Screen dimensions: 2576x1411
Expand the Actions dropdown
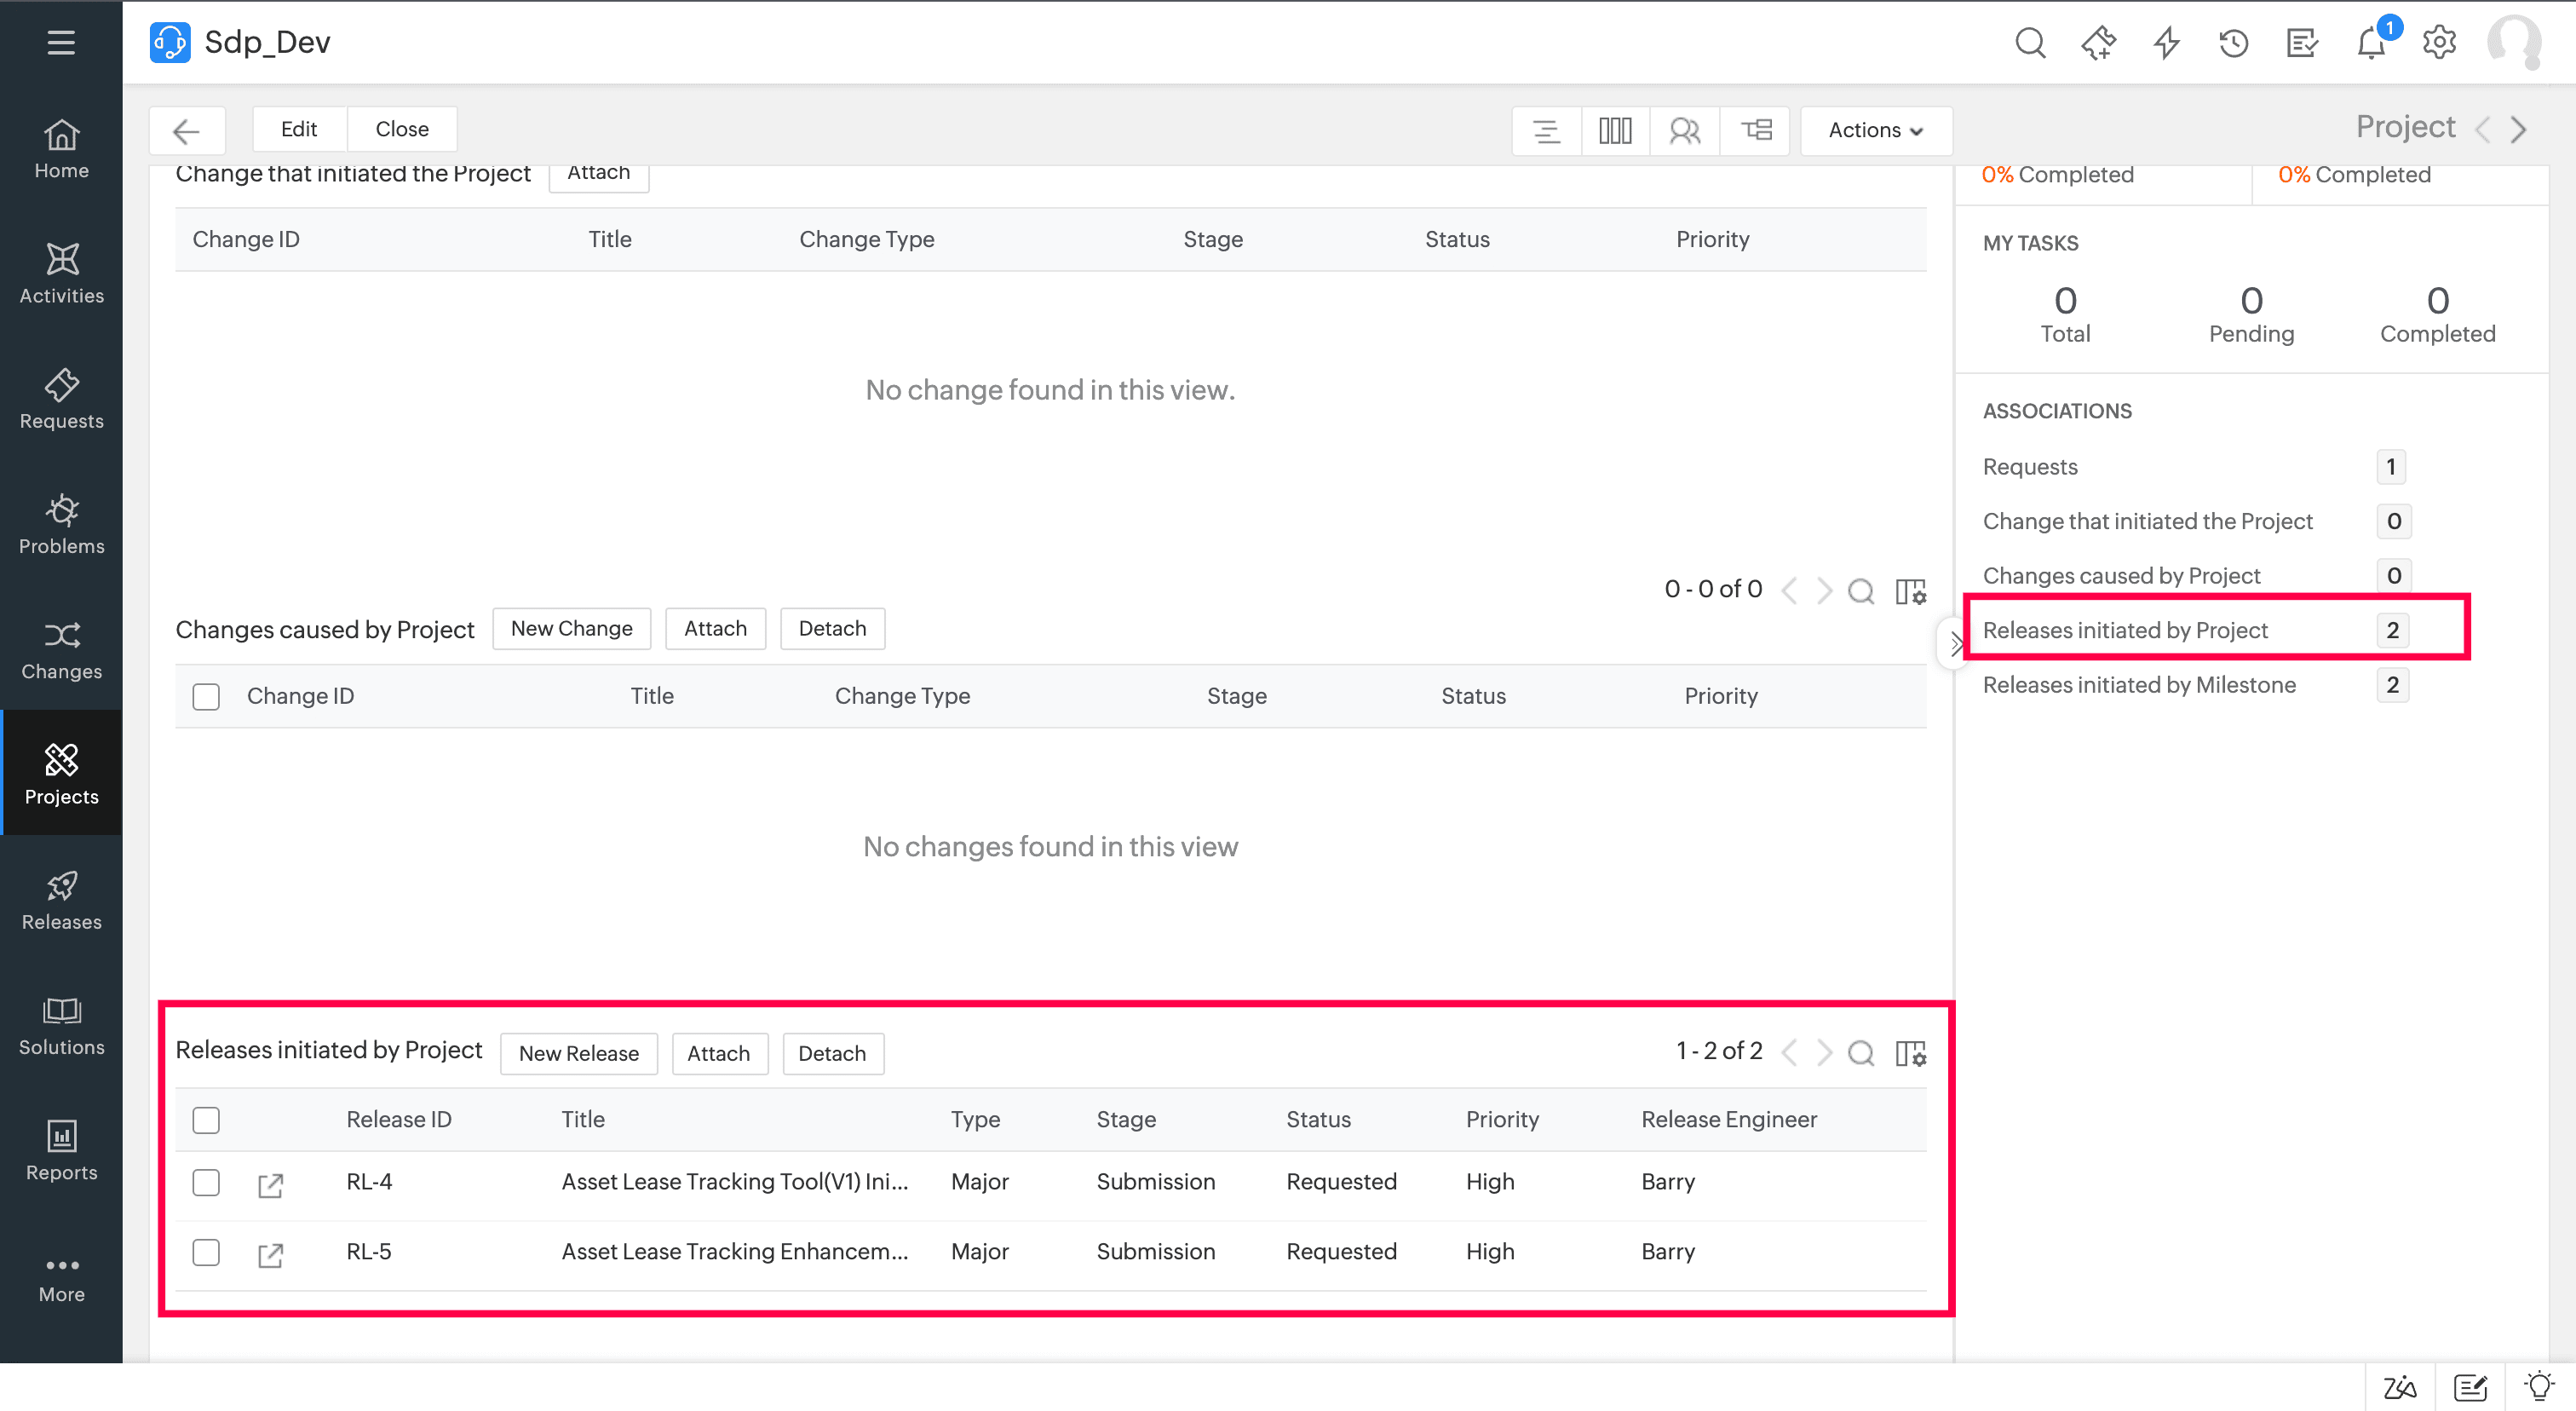(x=1875, y=130)
